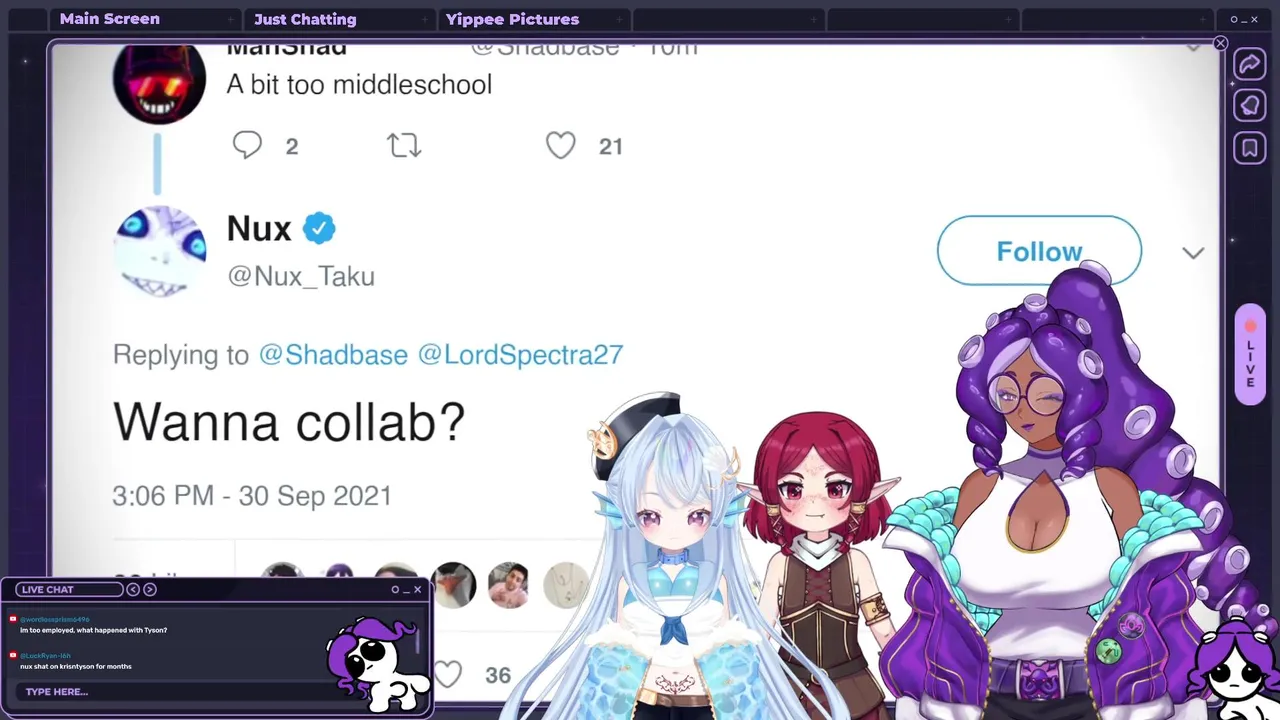Click the notification bell icon
1280x720 pixels.
click(x=1250, y=106)
